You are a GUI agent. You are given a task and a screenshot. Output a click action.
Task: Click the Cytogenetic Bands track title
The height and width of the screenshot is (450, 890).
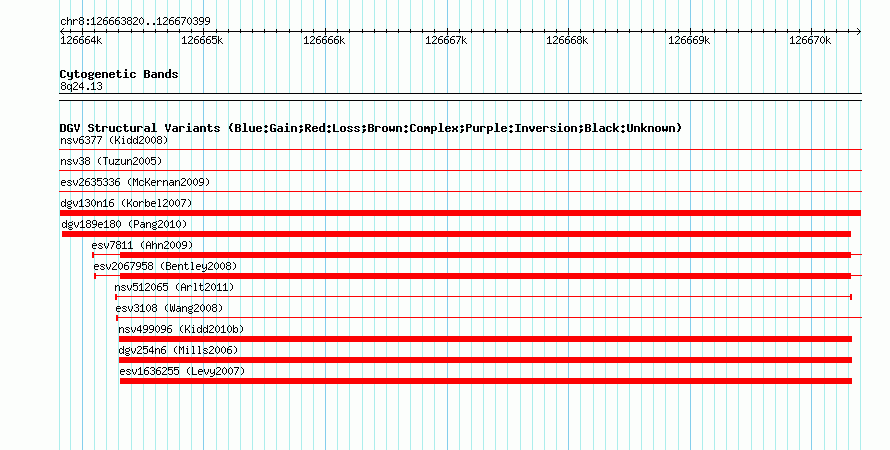(x=119, y=74)
